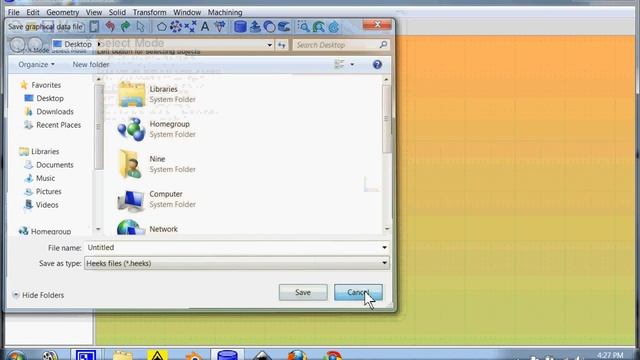Open the folder icon in taskbar

[x=122, y=355]
